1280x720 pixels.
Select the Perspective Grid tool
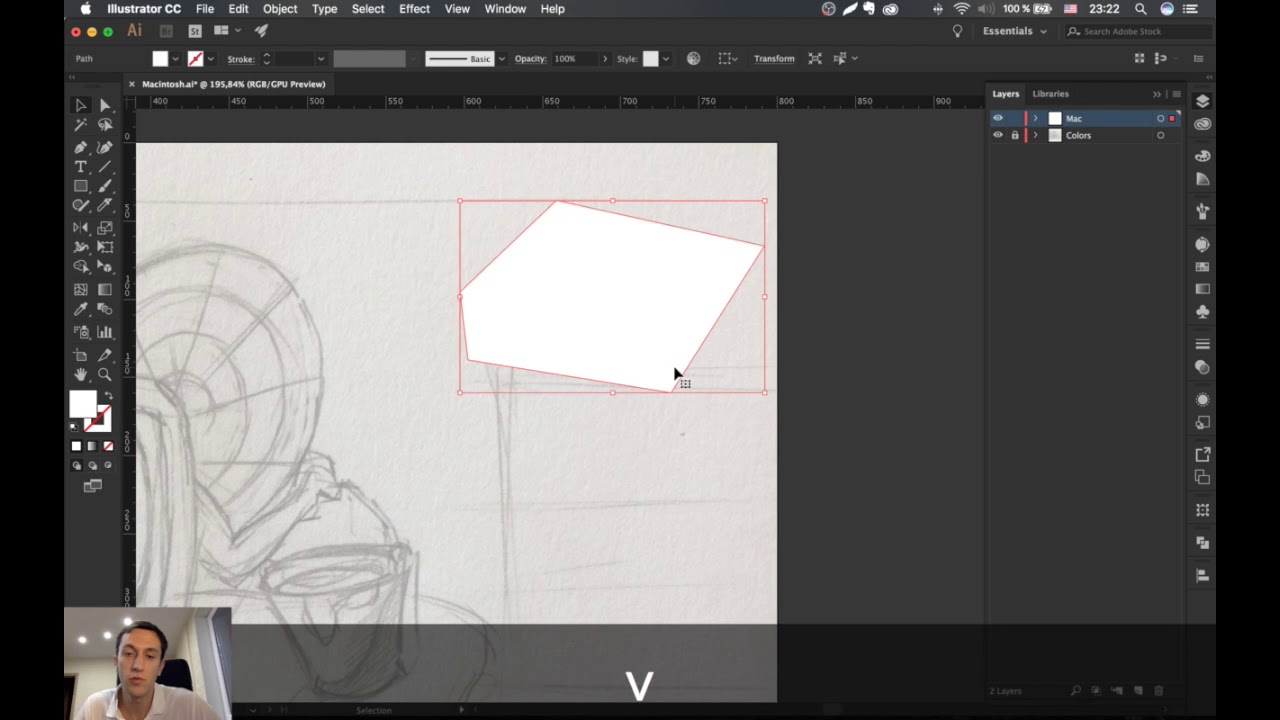pos(105,267)
